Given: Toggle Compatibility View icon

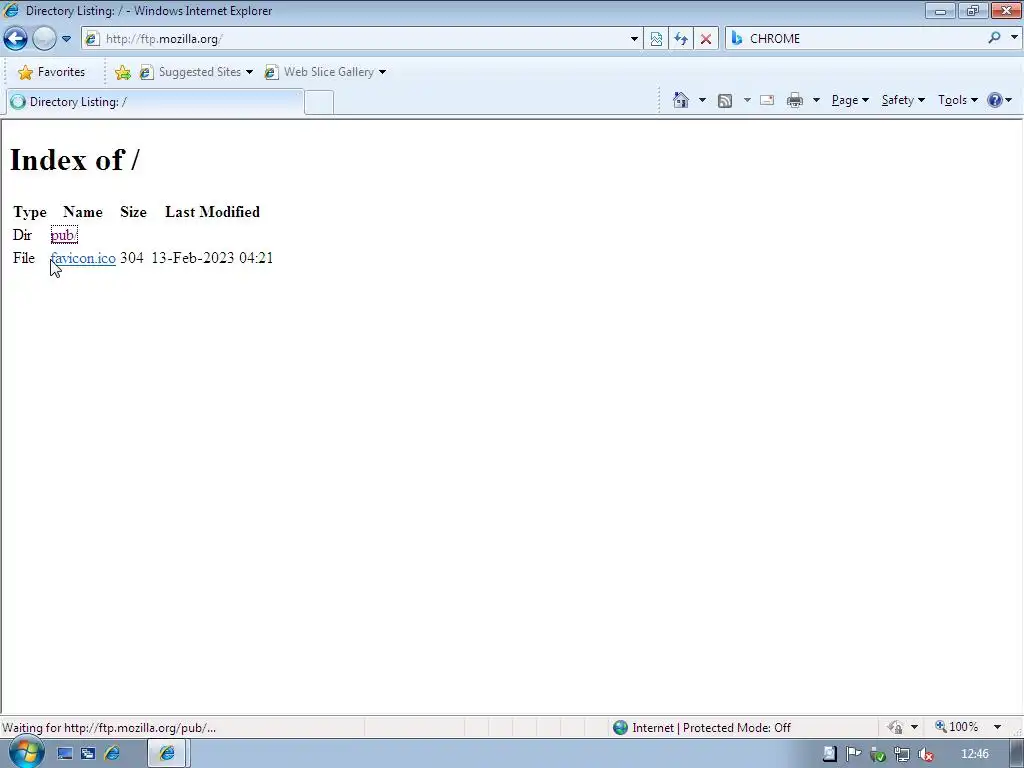Looking at the screenshot, I should (x=656, y=39).
